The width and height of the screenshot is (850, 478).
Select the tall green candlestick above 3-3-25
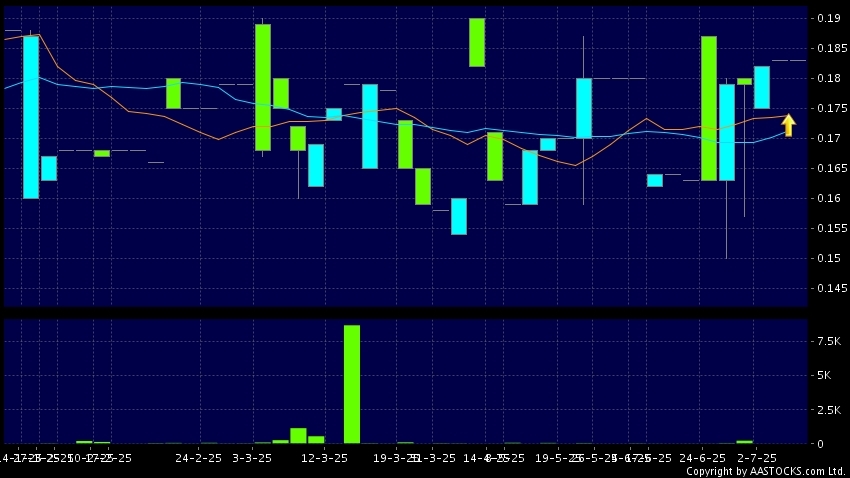click(x=263, y=87)
